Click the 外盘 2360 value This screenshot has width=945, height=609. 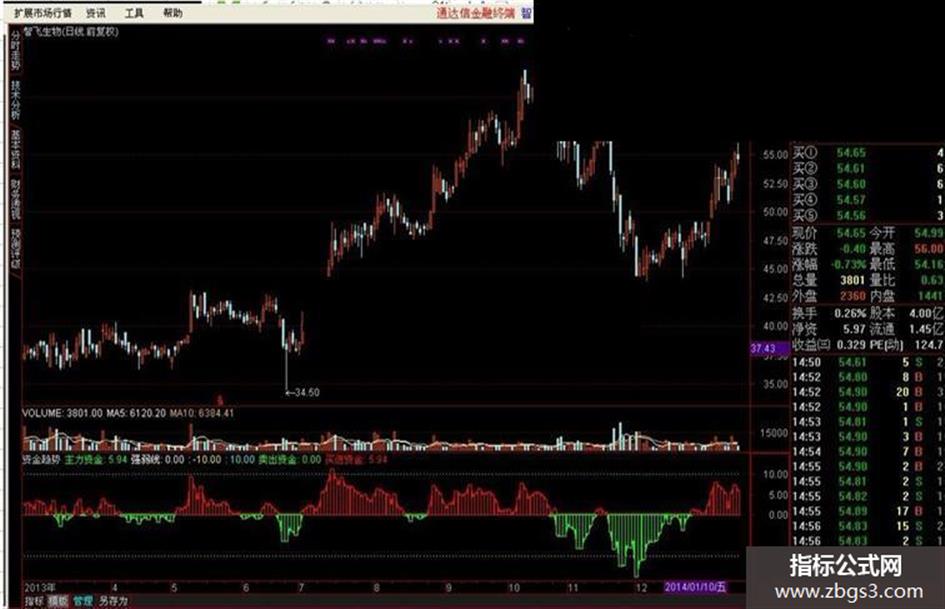point(852,296)
